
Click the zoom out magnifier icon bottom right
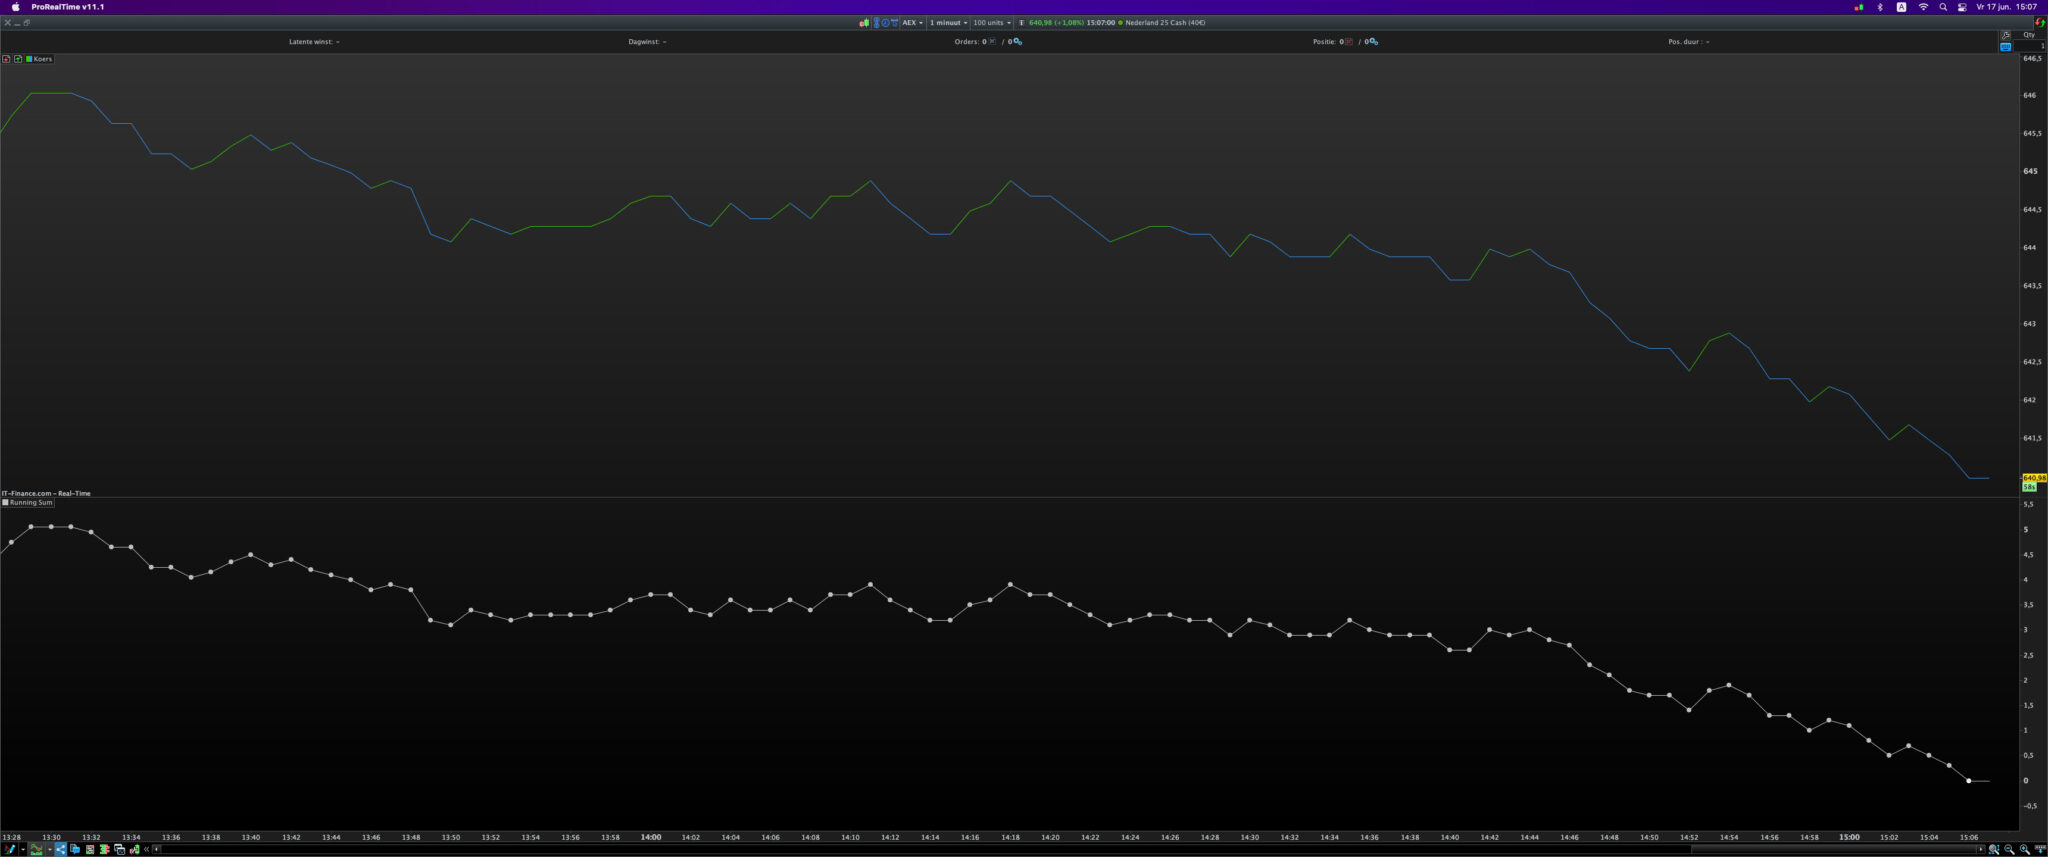click(2009, 850)
